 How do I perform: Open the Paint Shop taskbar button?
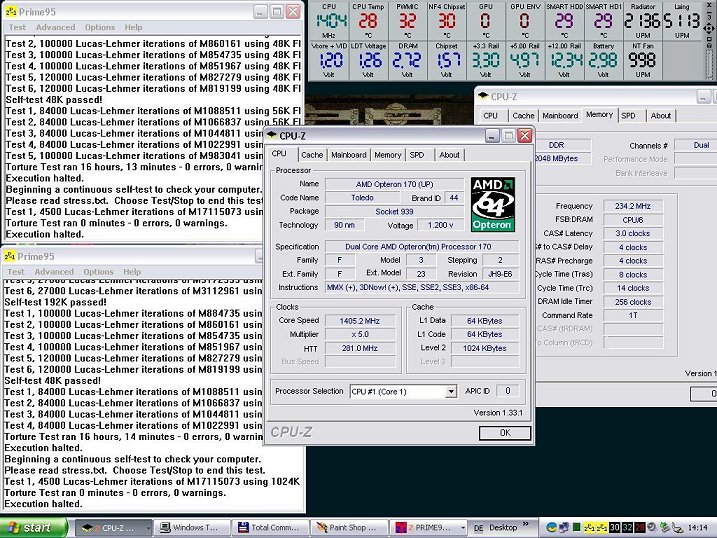tap(349, 527)
